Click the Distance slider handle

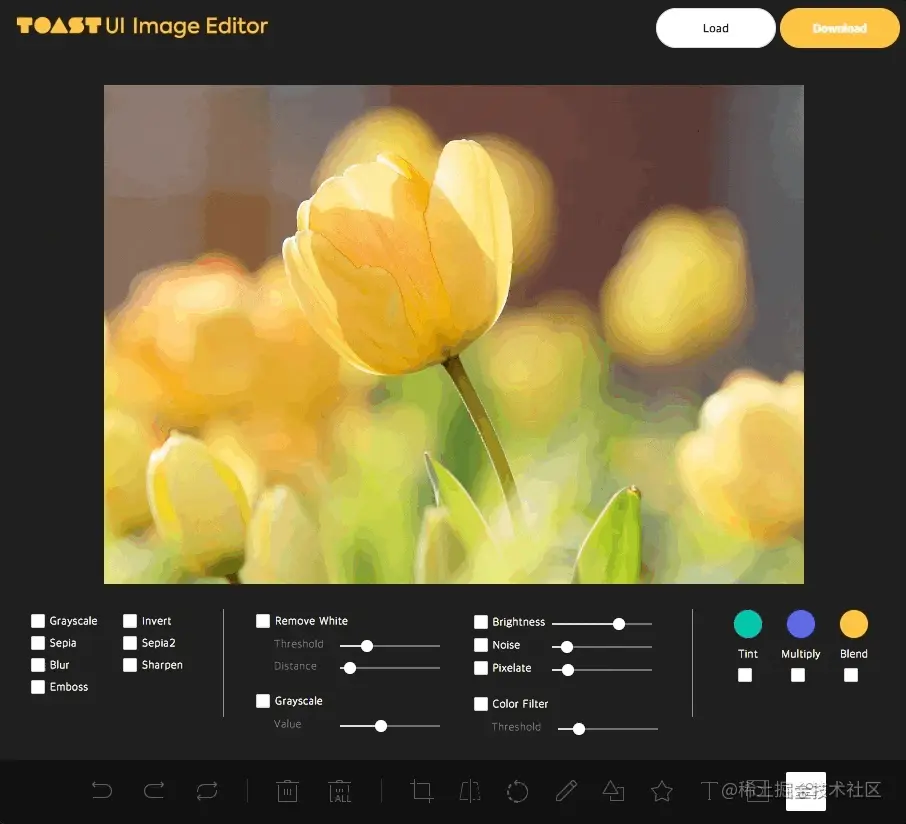(350, 668)
